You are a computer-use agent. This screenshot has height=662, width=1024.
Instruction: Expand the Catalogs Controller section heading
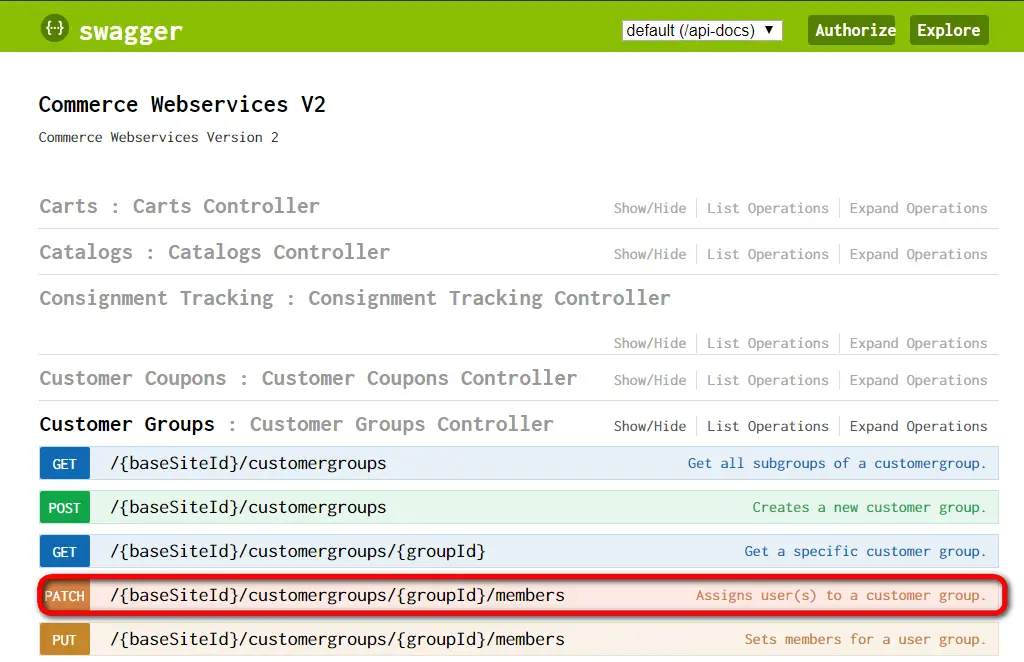click(x=214, y=252)
